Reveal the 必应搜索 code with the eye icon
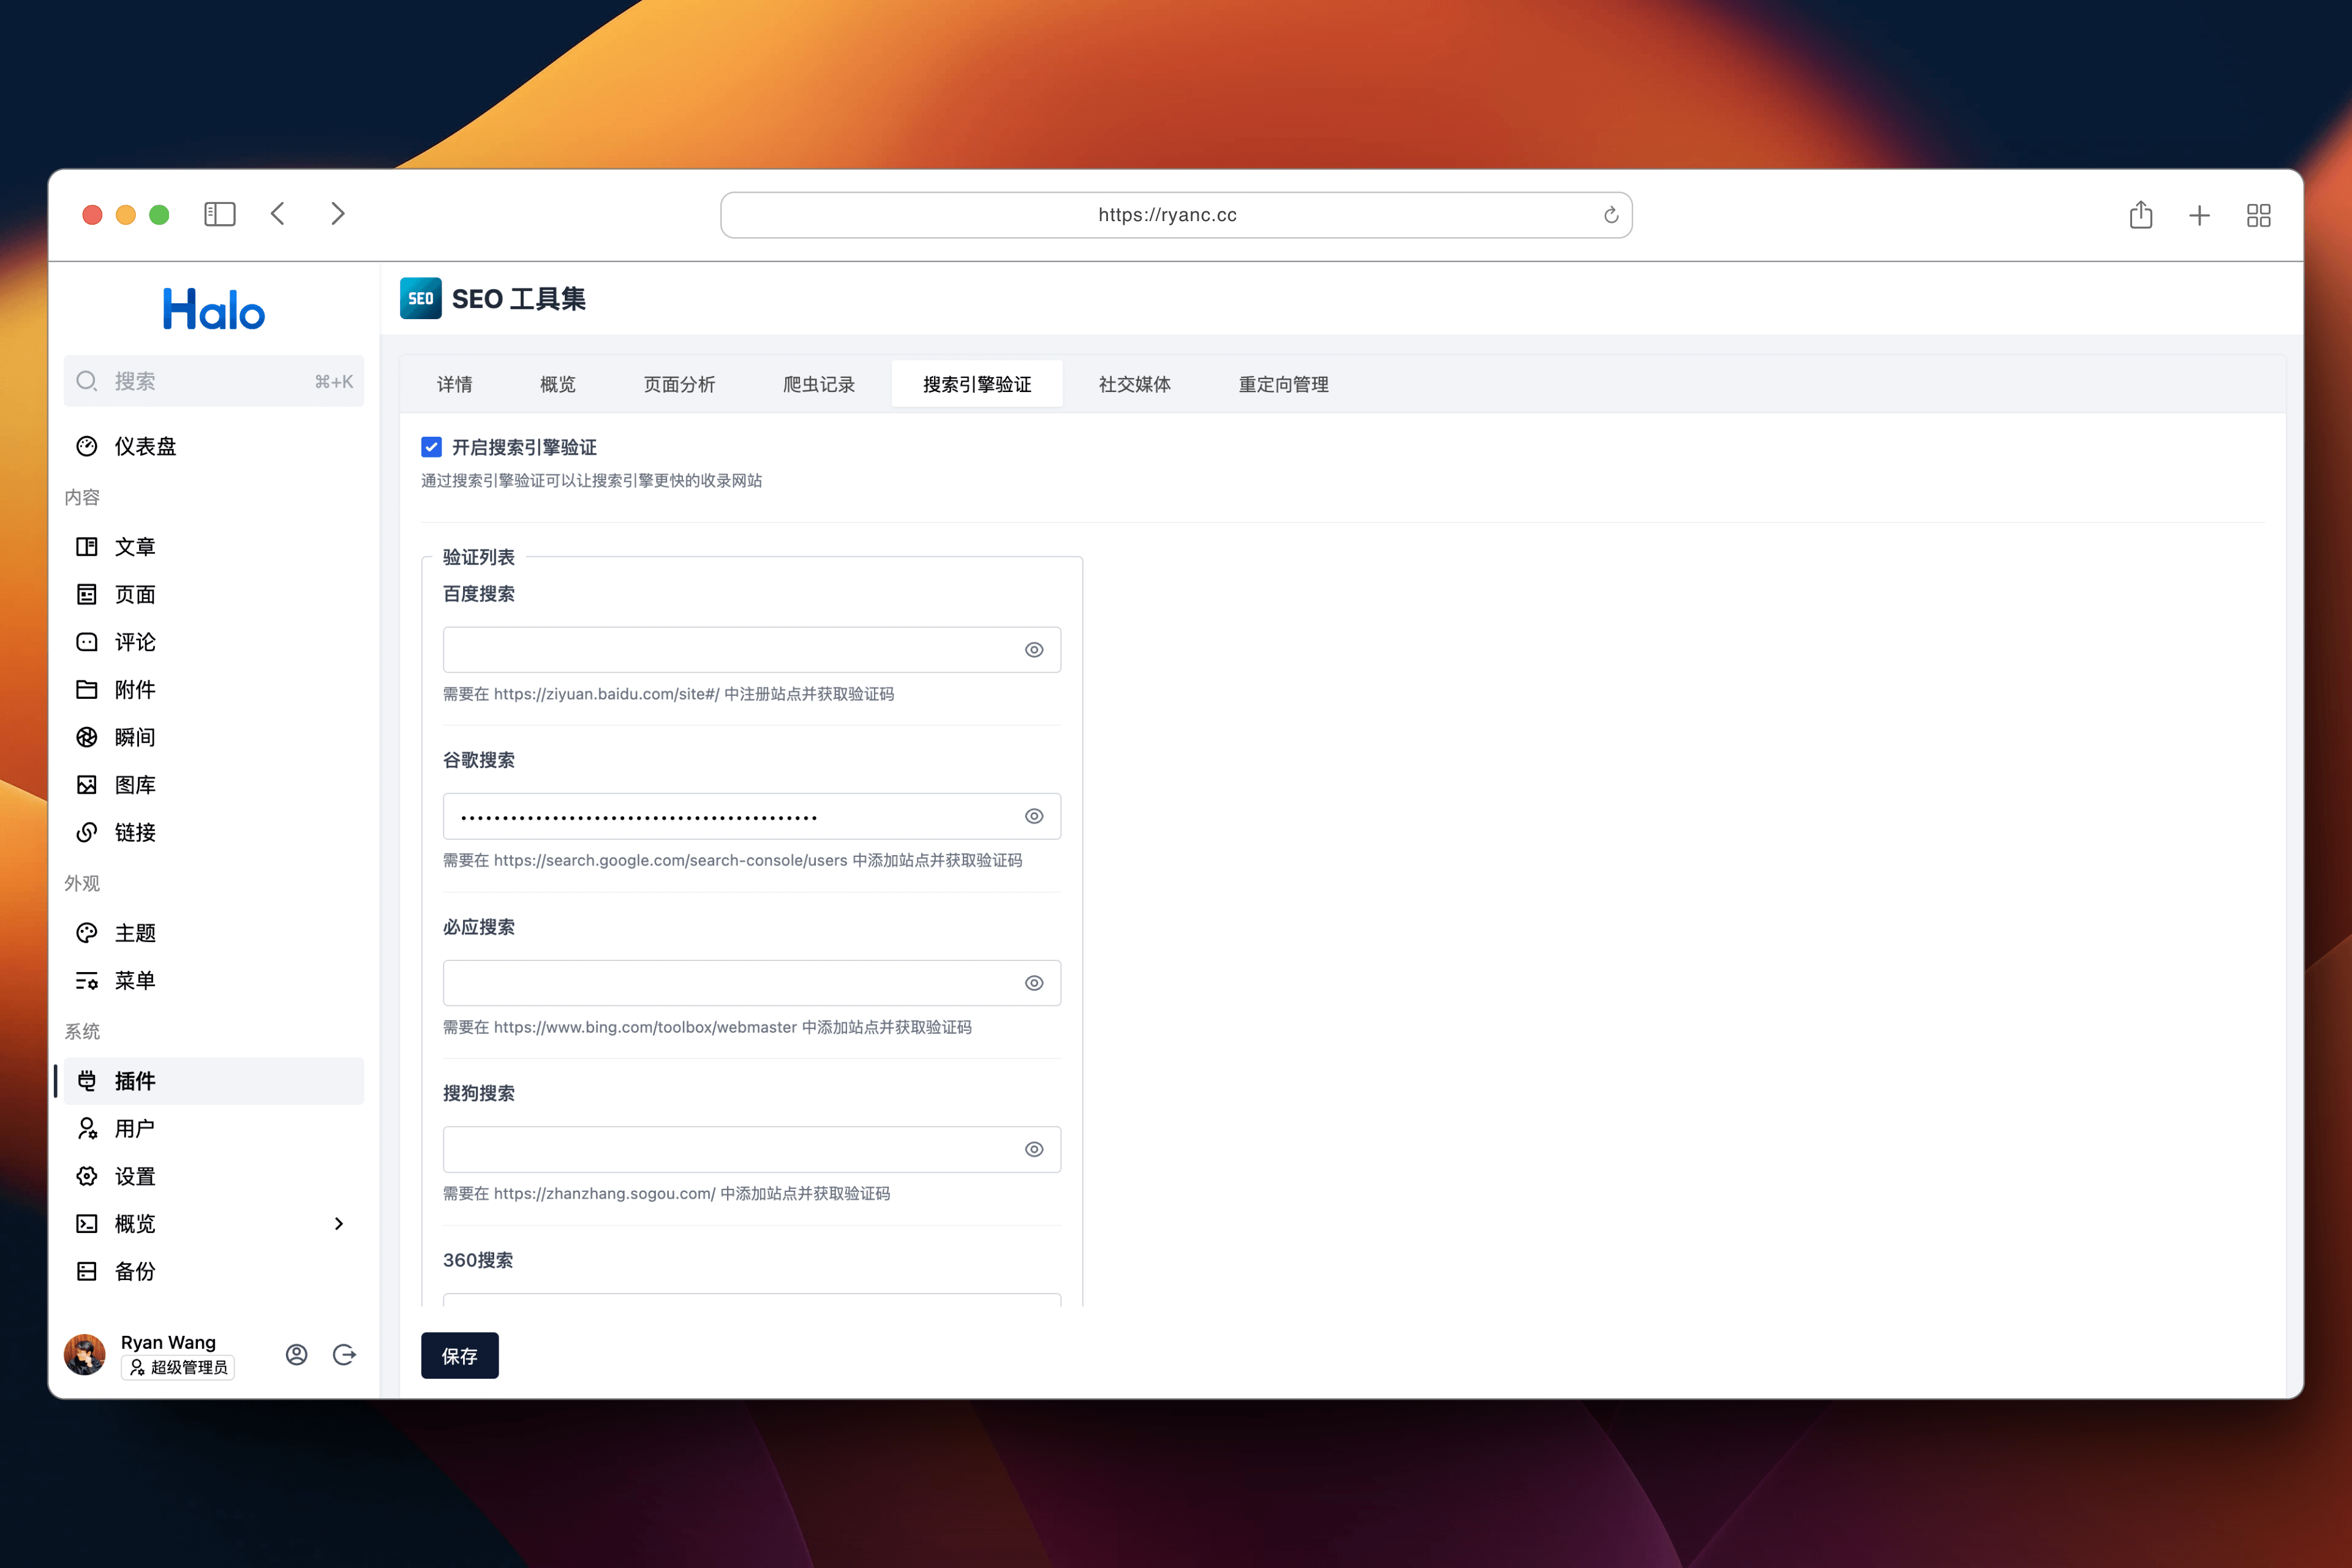 click(x=1034, y=983)
